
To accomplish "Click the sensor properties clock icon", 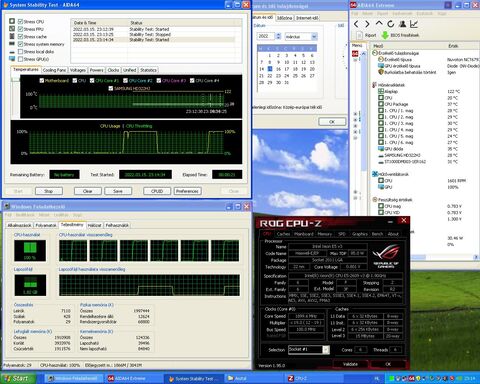I will pyautogui.click(x=375, y=53).
